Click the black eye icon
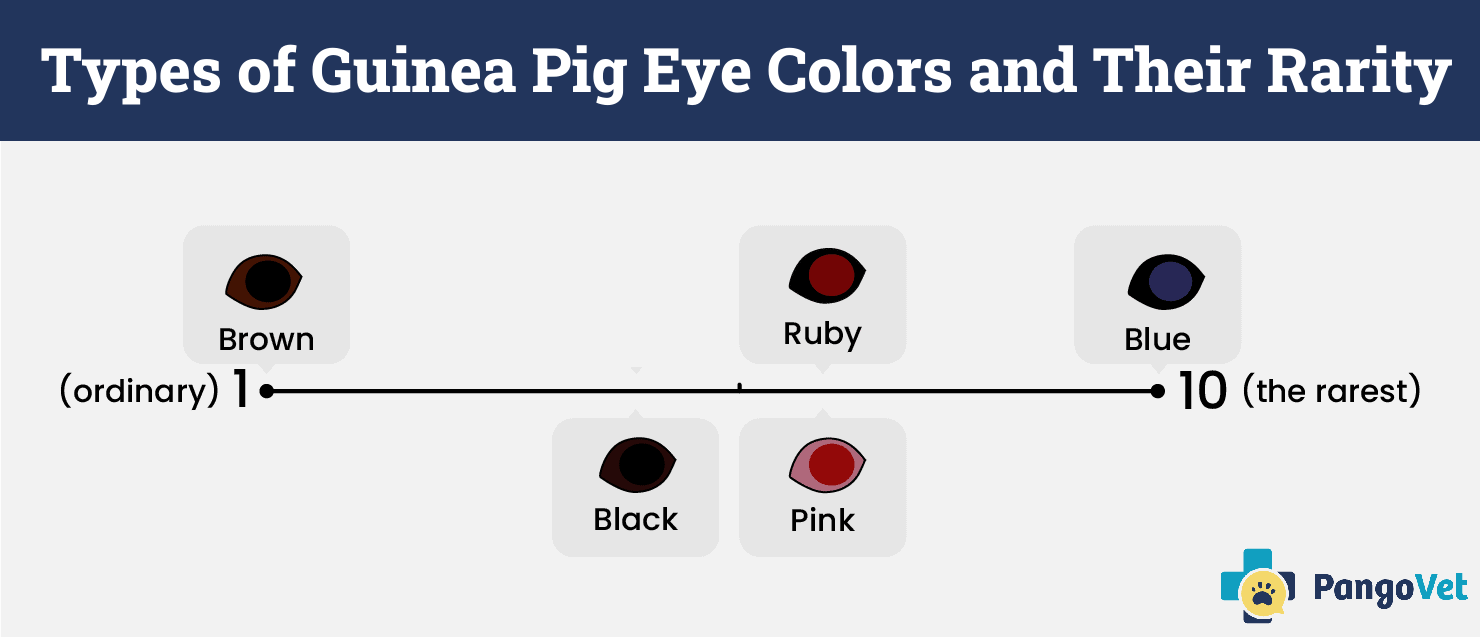 [x=637, y=464]
